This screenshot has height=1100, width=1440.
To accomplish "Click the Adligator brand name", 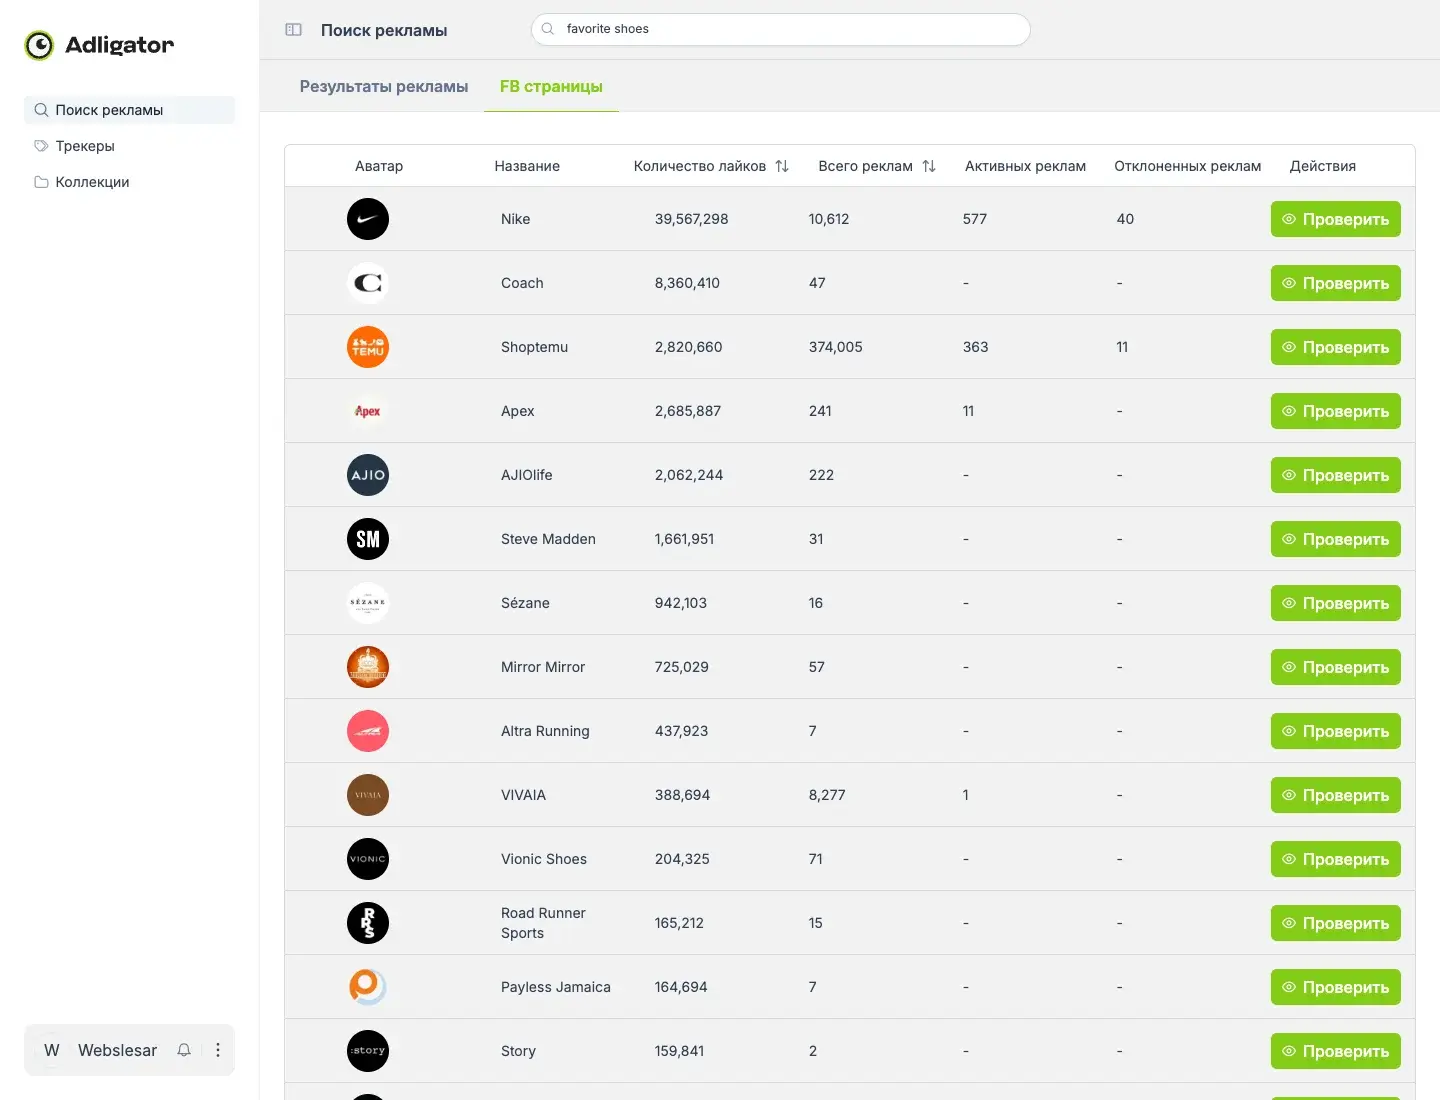I will 120,45.
